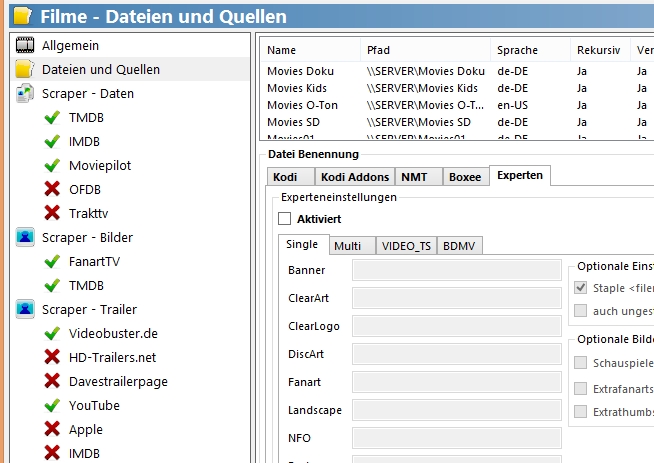This screenshot has width=654, height=463.
Task: Open HD-Trailers.net trailer settings
Action: (112, 357)
